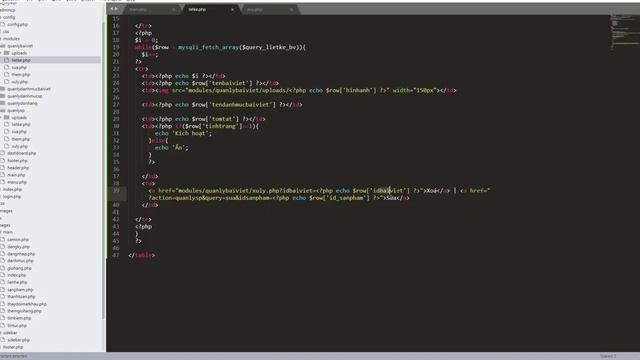Click file icon beside sanpham.php
Screen dimensions: 640x360
click(x=2, y=290)
